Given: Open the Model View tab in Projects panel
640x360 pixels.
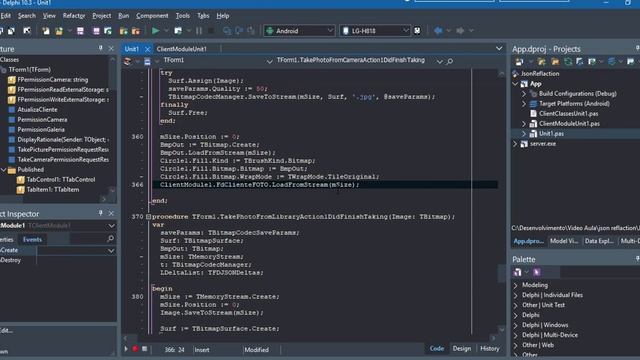Looking at the screenshot, I should [564, 241].
